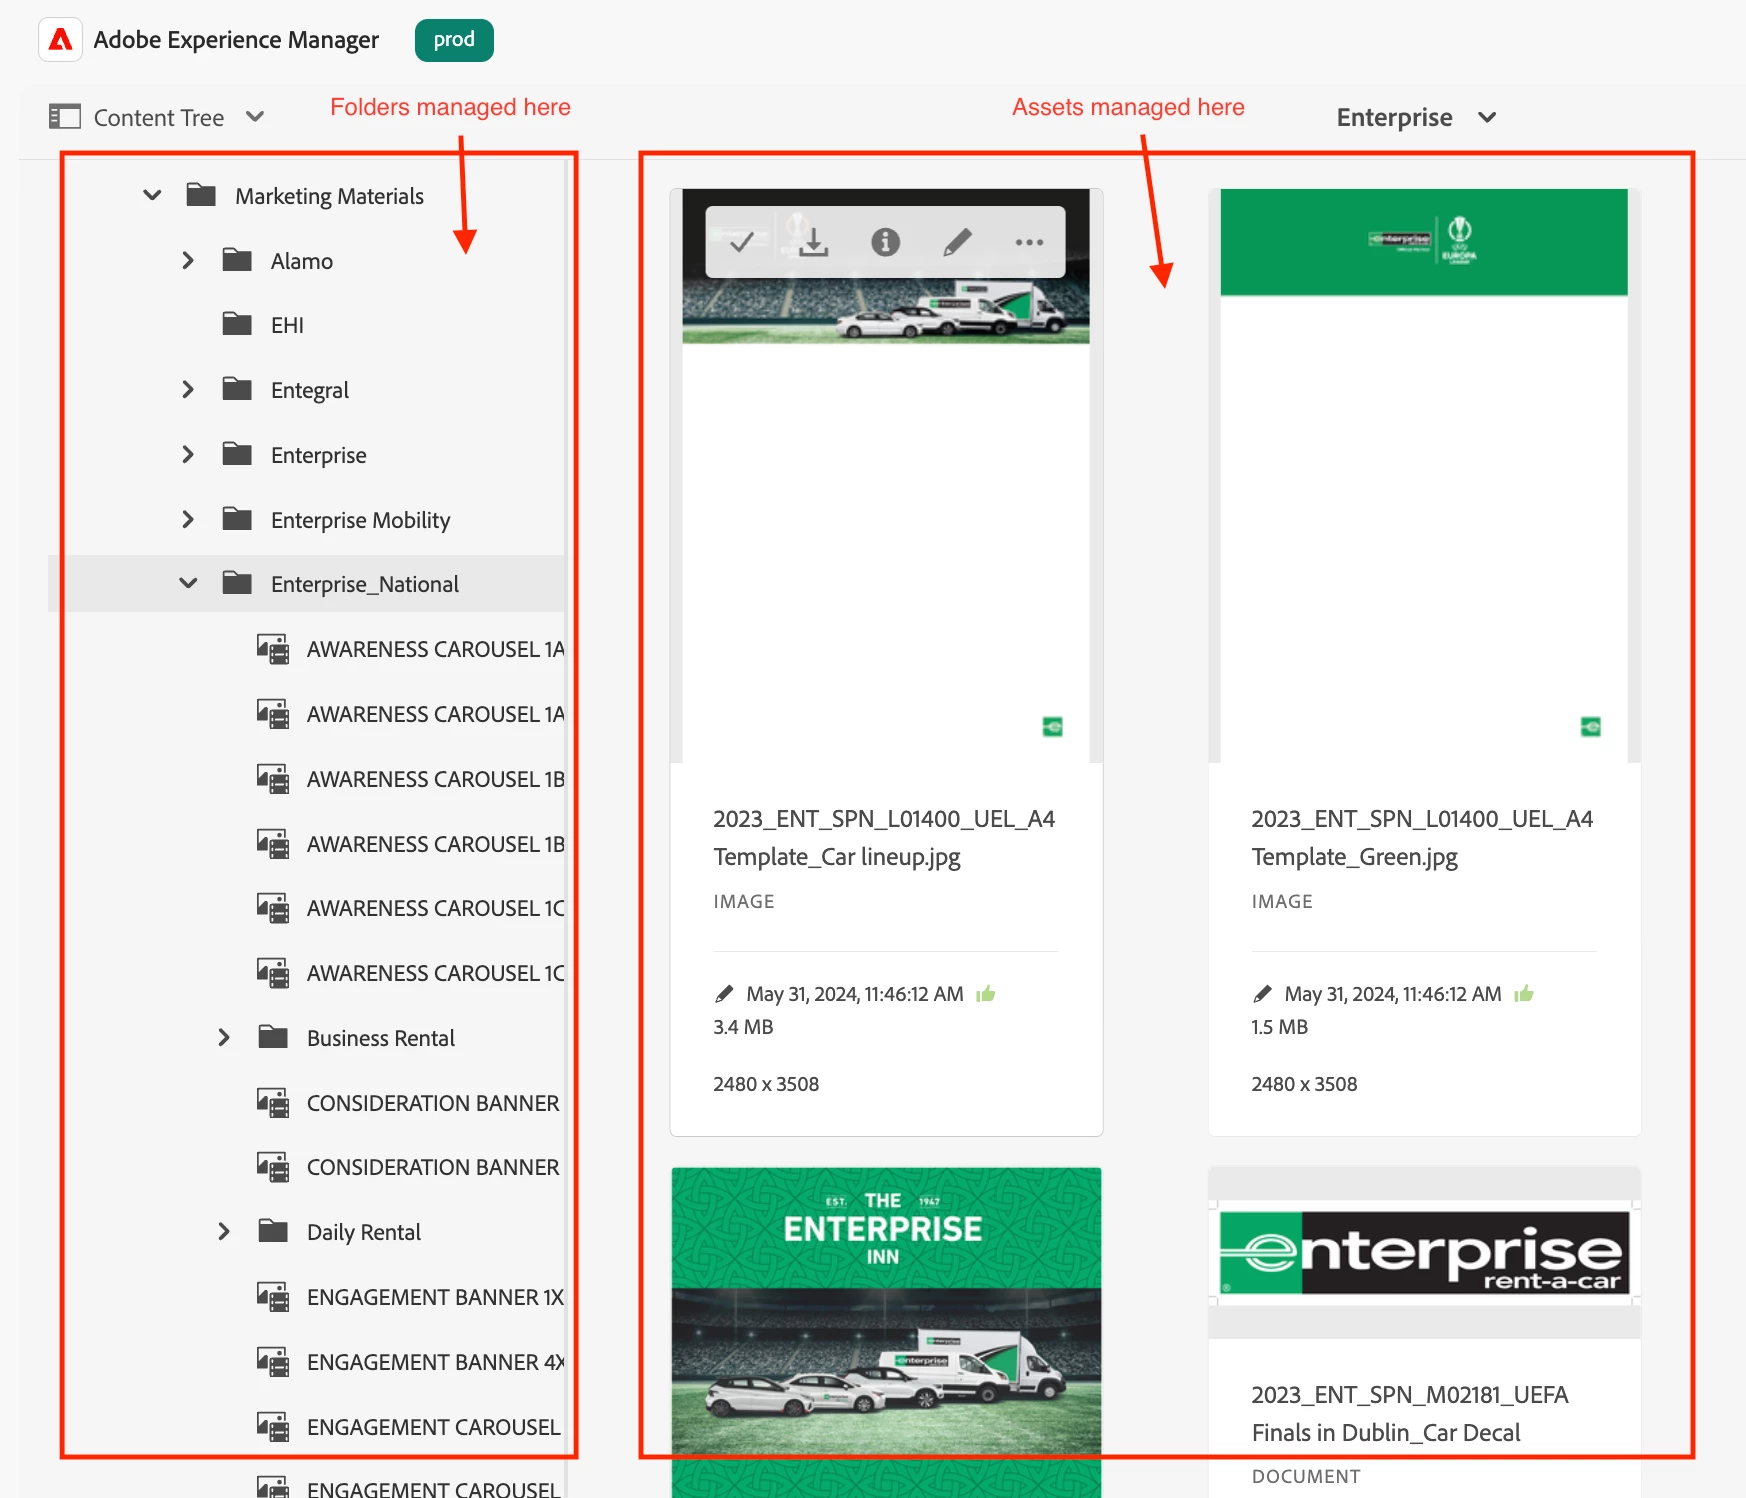The width and height of the screenshot is (1746, 1498).
Task: Edit the Car lineup image with pencil
Action: click(957, 242)
